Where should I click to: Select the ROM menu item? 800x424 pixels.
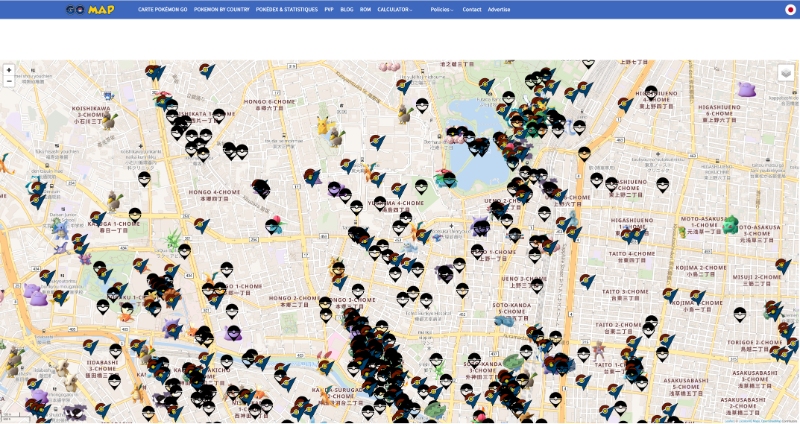pyautogui.click(x=365, y=9)
